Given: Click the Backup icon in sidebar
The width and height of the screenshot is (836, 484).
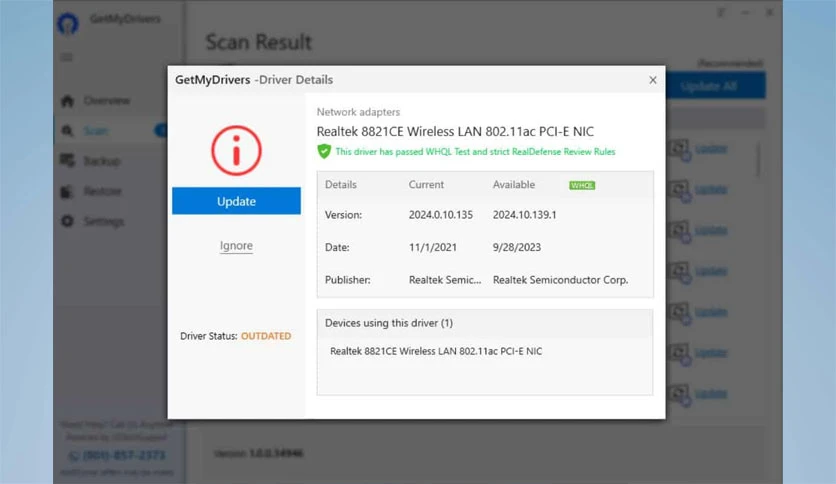Looking at the screenshot, I should point(67,160).
